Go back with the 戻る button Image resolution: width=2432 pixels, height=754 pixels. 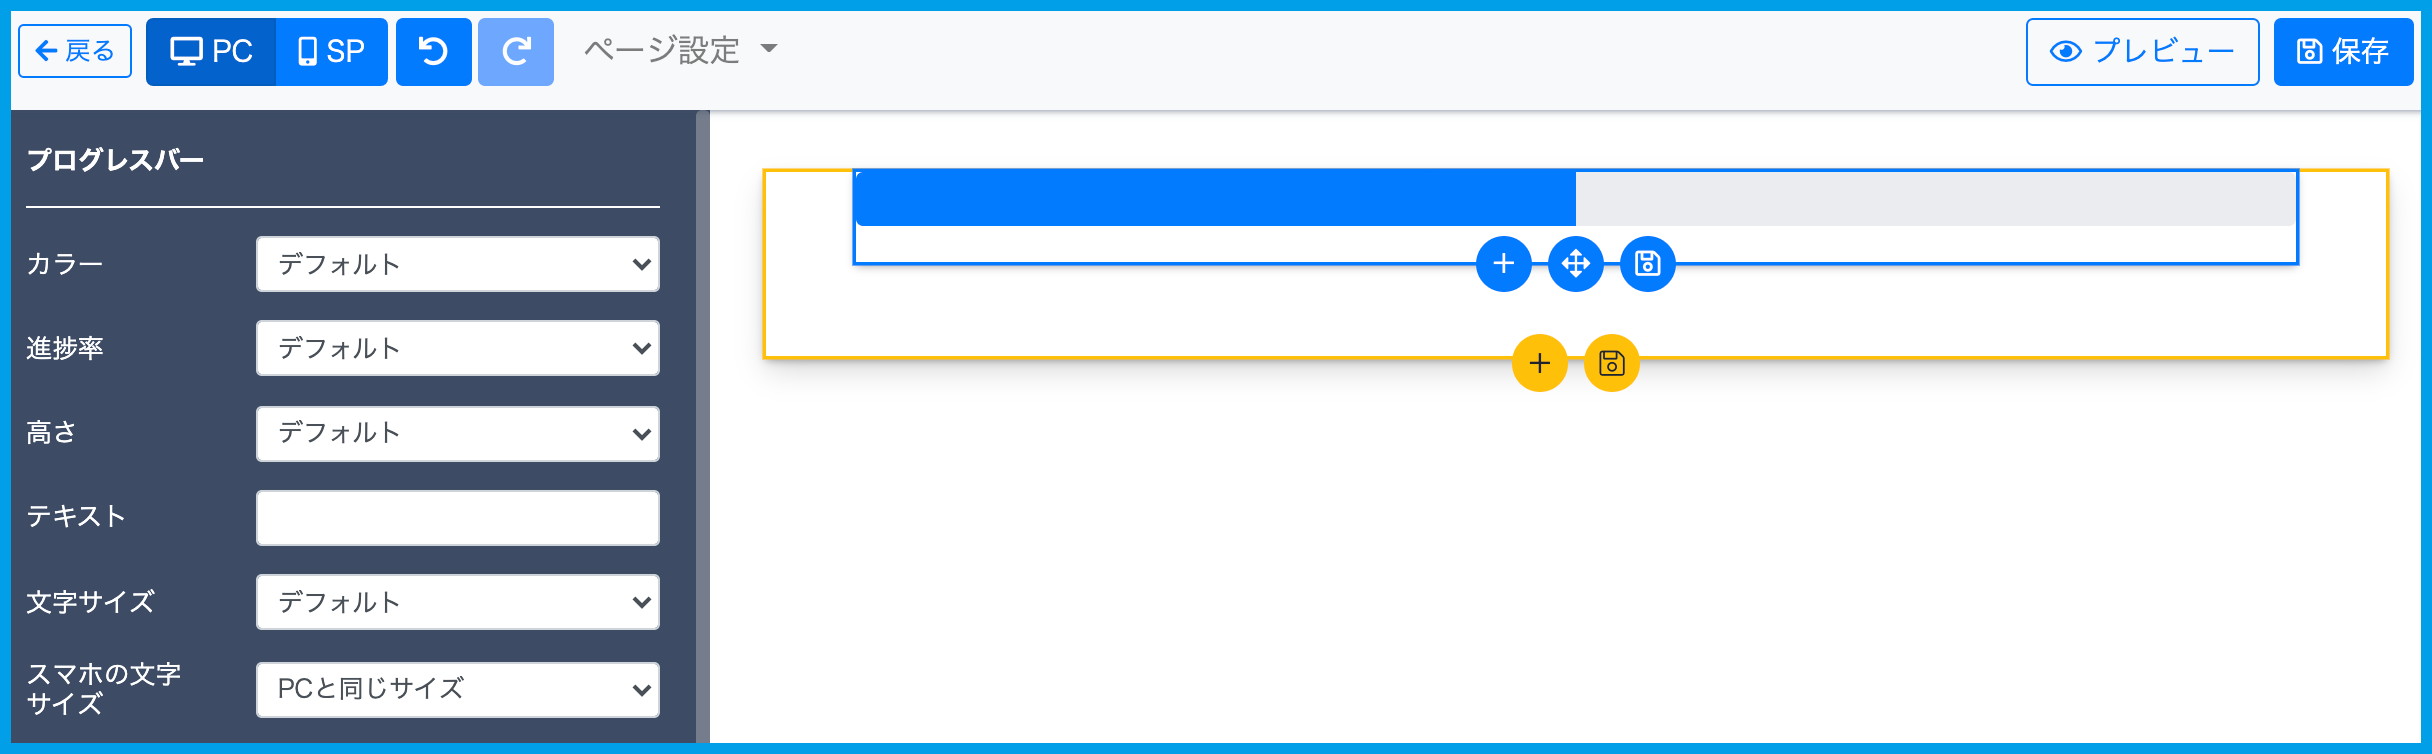[75, 51]
